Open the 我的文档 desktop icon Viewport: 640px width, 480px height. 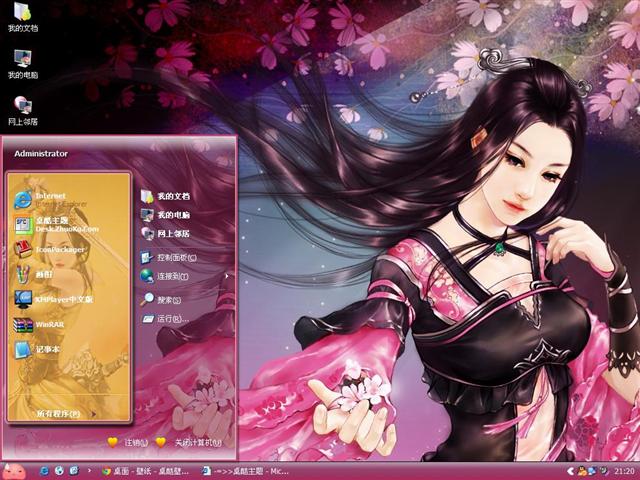(22, 17)
